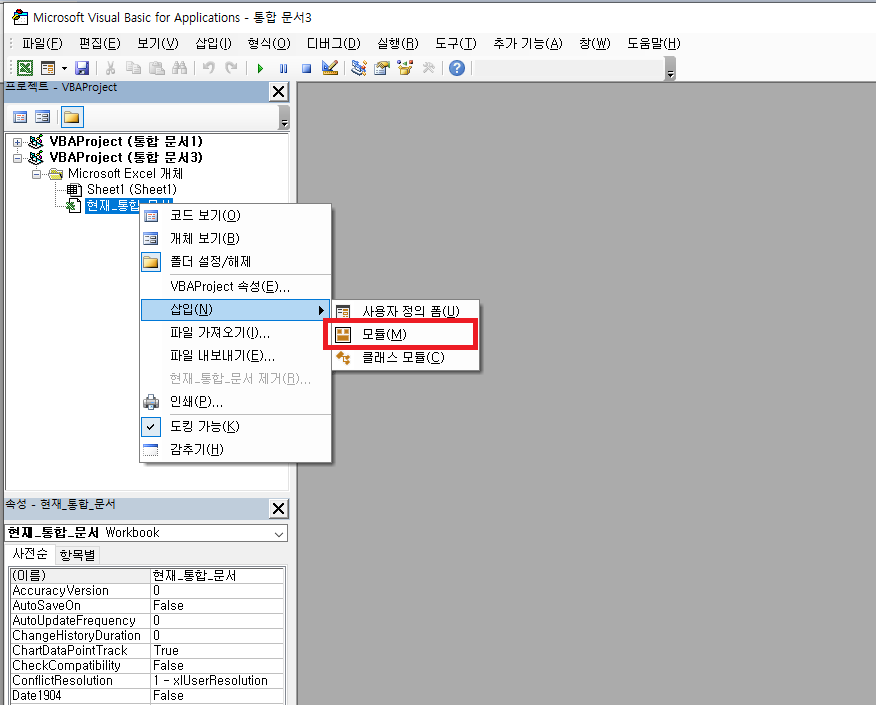This screenshot has height=705, width=876.
Task: Expand 삽입(N) submenu in context menu
Action: click(236, 309)
